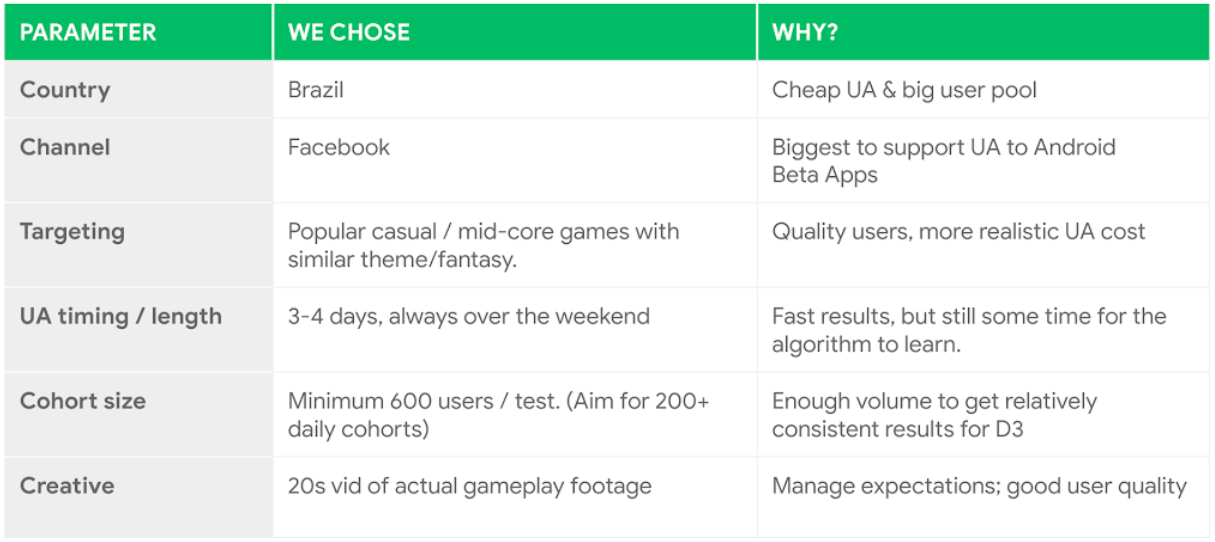
Task: Select the Cohort size row label
Action: [x=83, y=401]
